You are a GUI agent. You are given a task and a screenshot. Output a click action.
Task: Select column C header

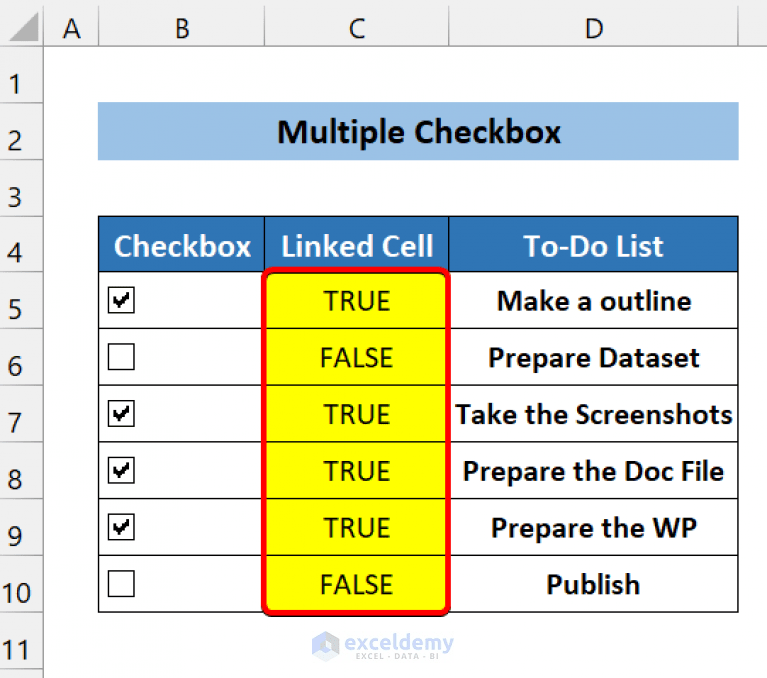[357, 28]
